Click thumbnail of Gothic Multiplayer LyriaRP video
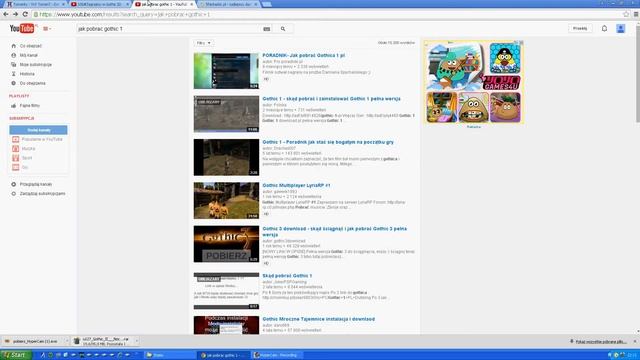640x360 pixels. [226, 200]
